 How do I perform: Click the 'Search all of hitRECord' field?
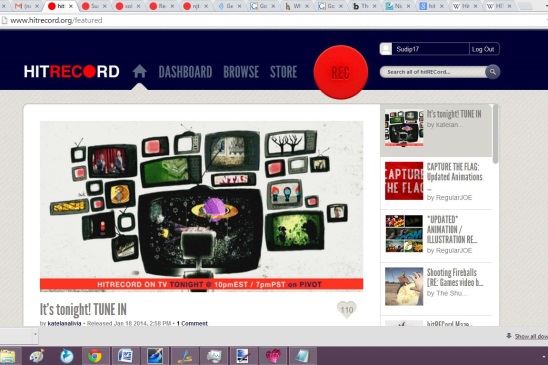pos(433,72)
